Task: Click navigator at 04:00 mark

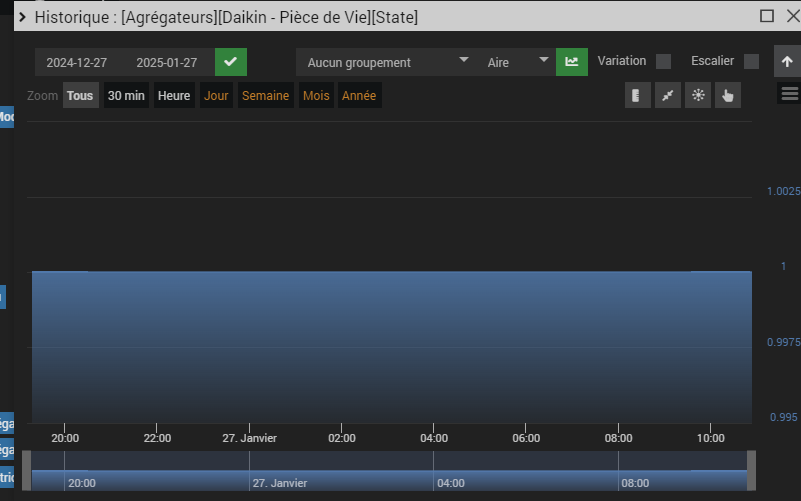Action: (451, 483)
